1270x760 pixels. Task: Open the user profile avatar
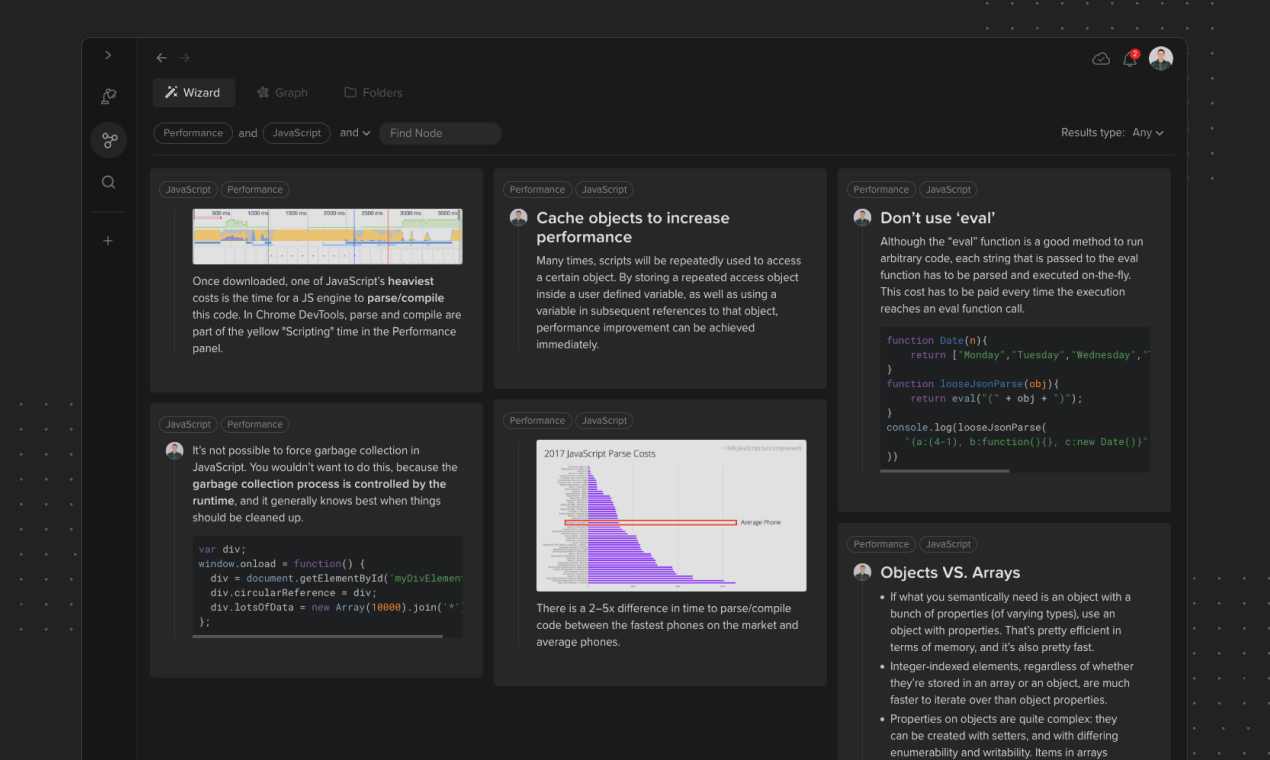(x=1160, y=58)
